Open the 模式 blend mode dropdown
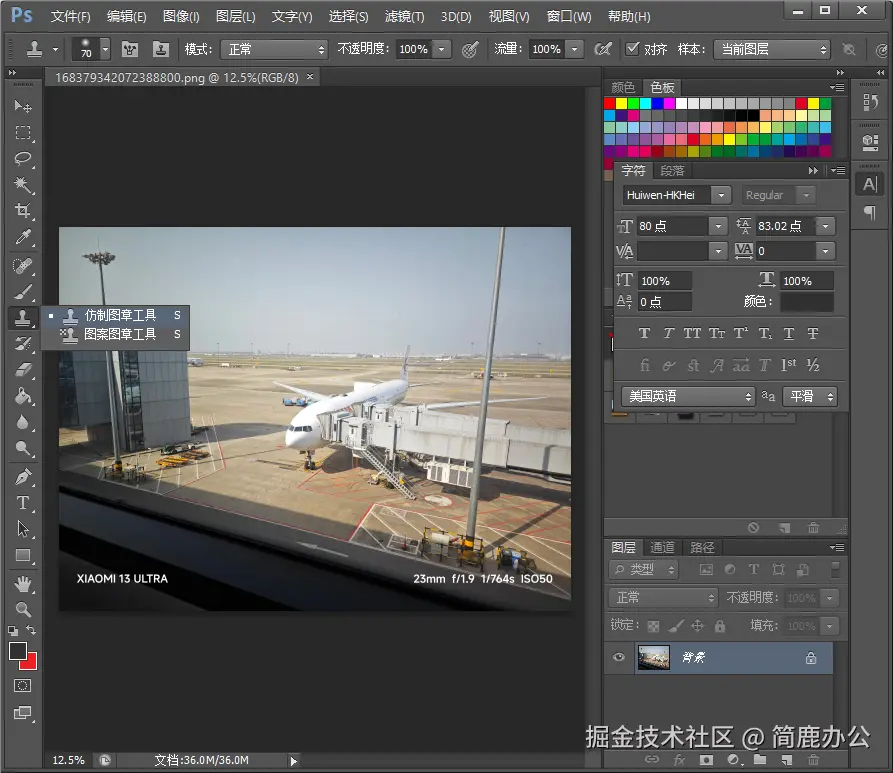This screenshot has height=773, width=893. click(275, 50)
